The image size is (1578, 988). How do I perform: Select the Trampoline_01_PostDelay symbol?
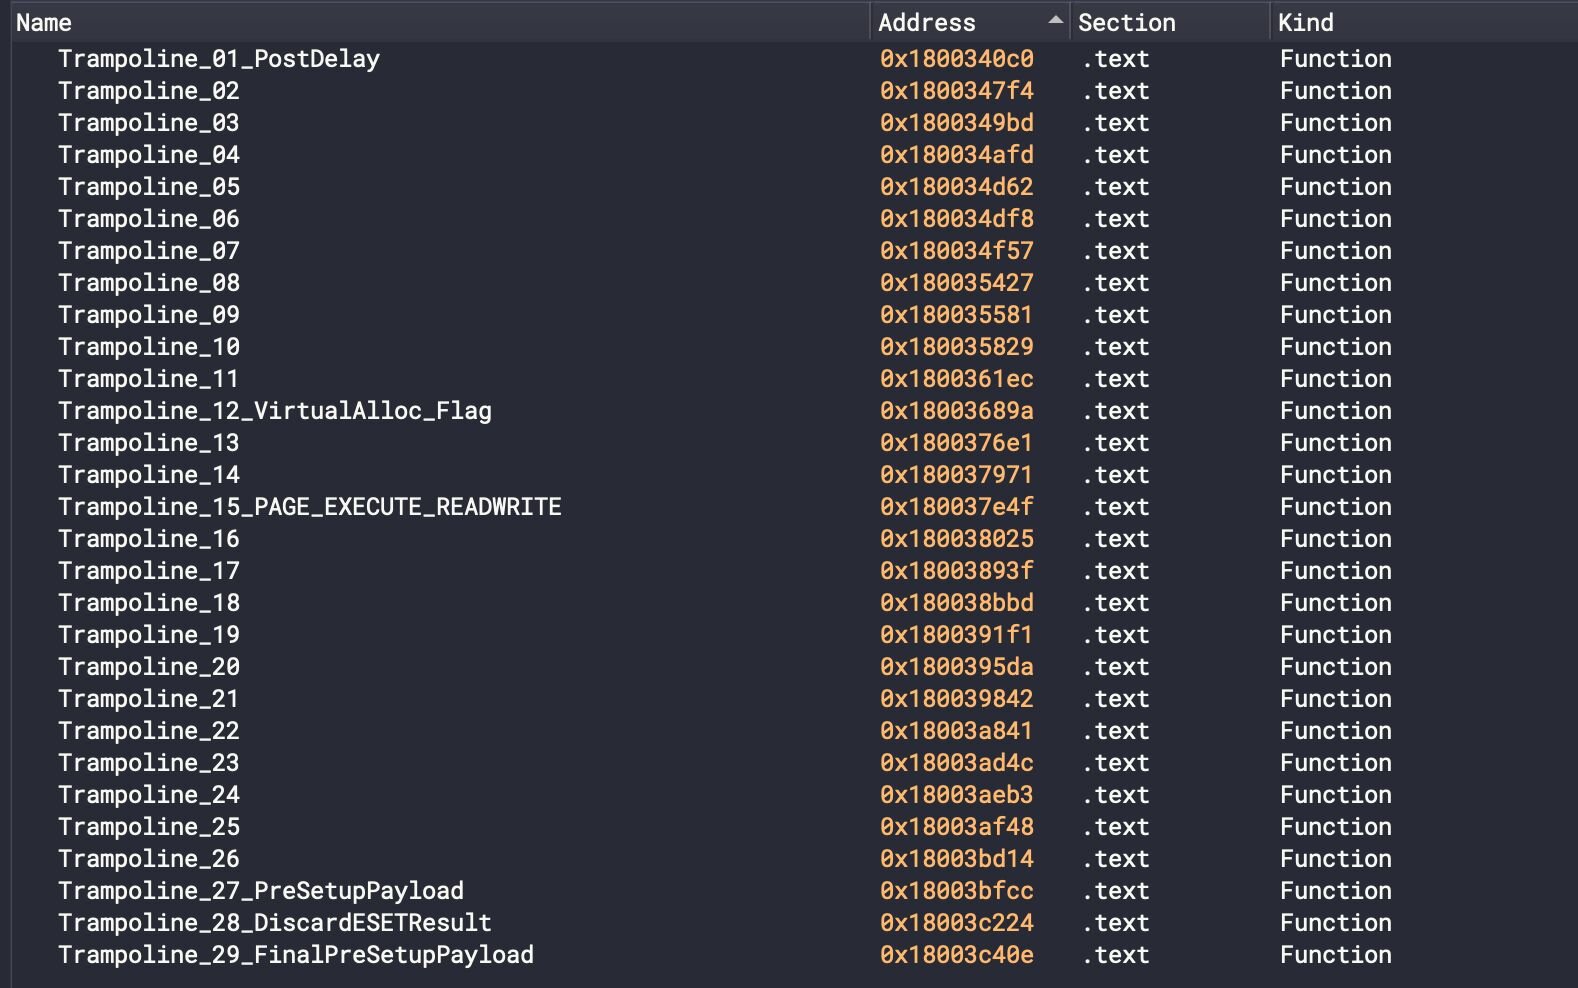[x=218, y=59]
